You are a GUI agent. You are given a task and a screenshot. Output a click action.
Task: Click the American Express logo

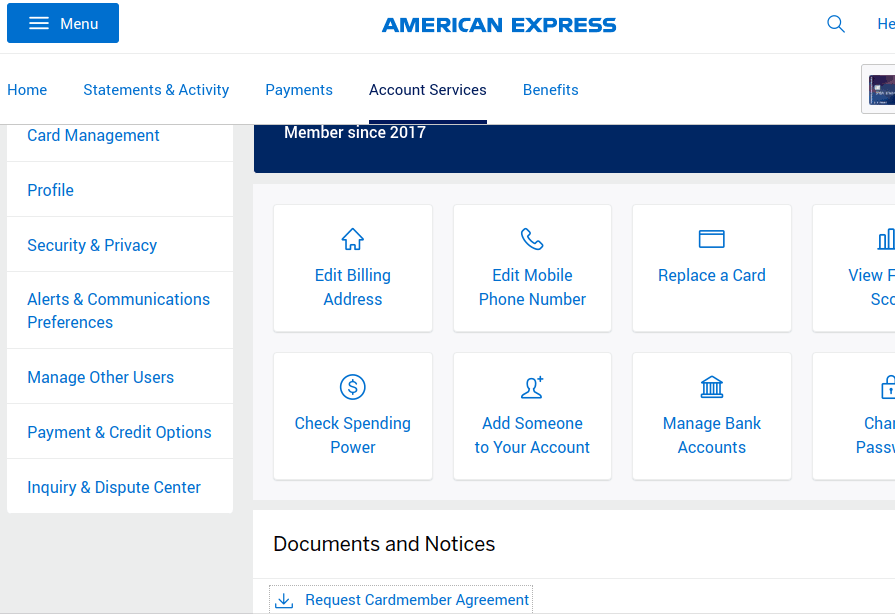click(499, 25)
